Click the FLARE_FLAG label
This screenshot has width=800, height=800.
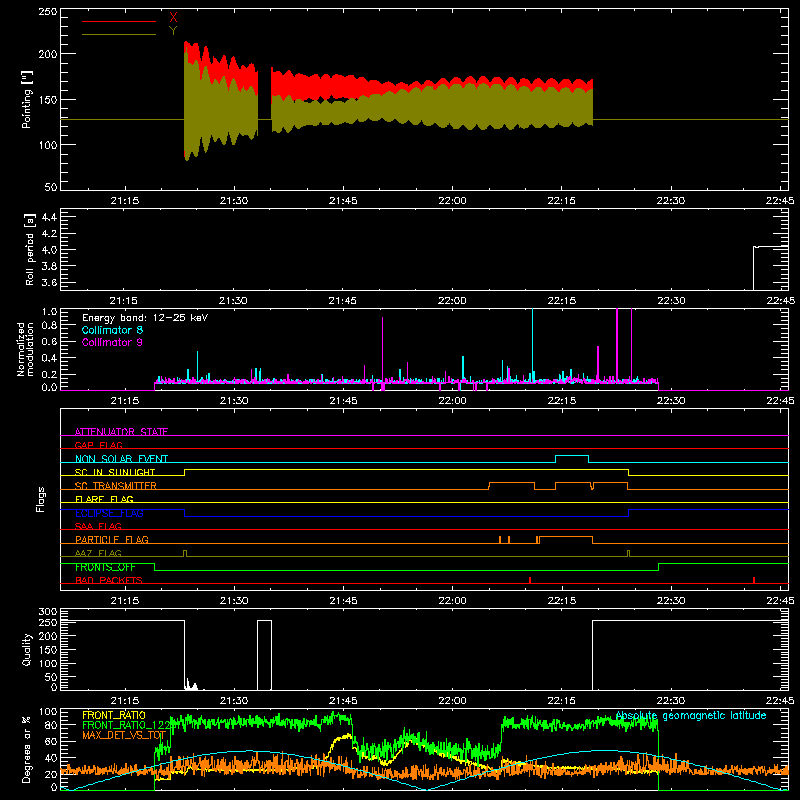[104, 499]
